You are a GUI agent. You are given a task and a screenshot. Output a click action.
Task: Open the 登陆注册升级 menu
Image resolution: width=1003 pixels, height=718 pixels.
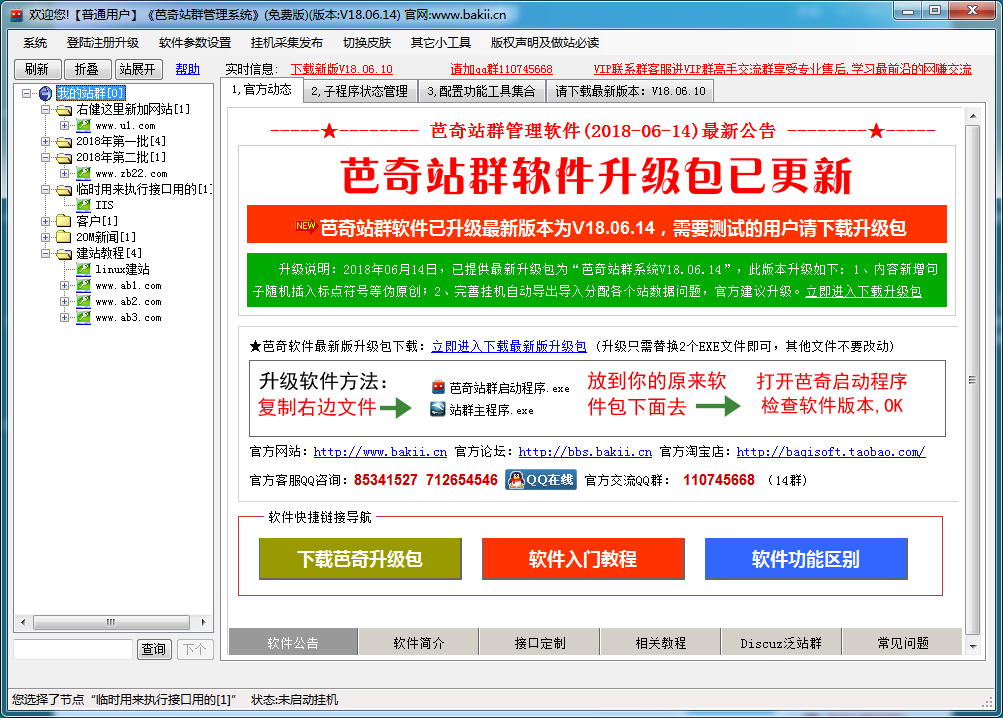click(x=102, y=43)
